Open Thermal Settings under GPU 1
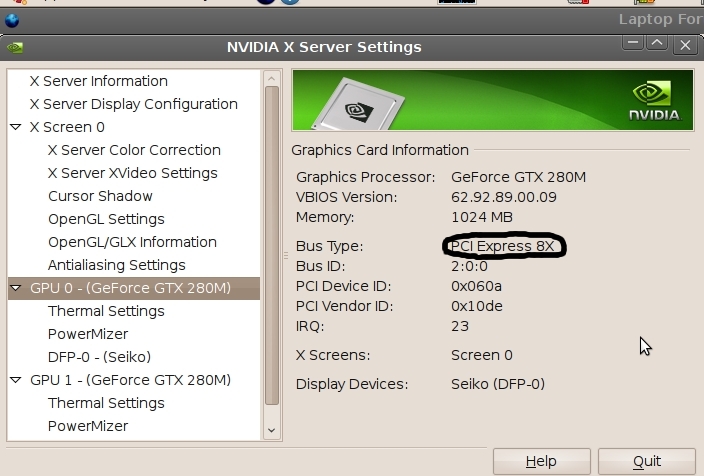 [106, 403]
